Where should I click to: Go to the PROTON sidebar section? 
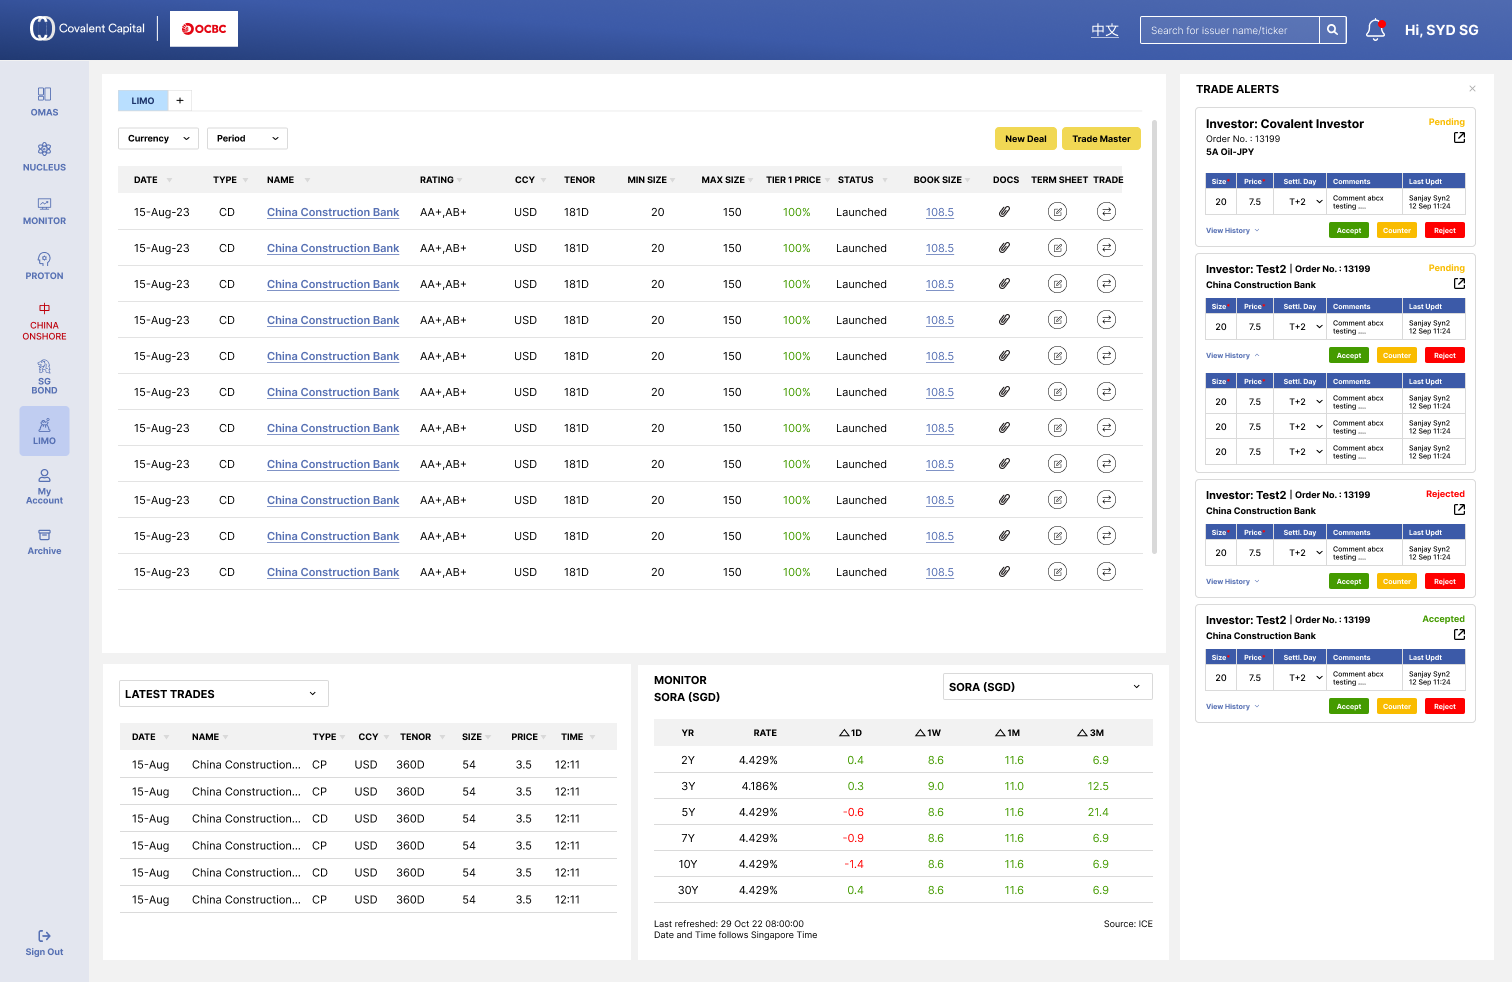(x=44, y=265)
